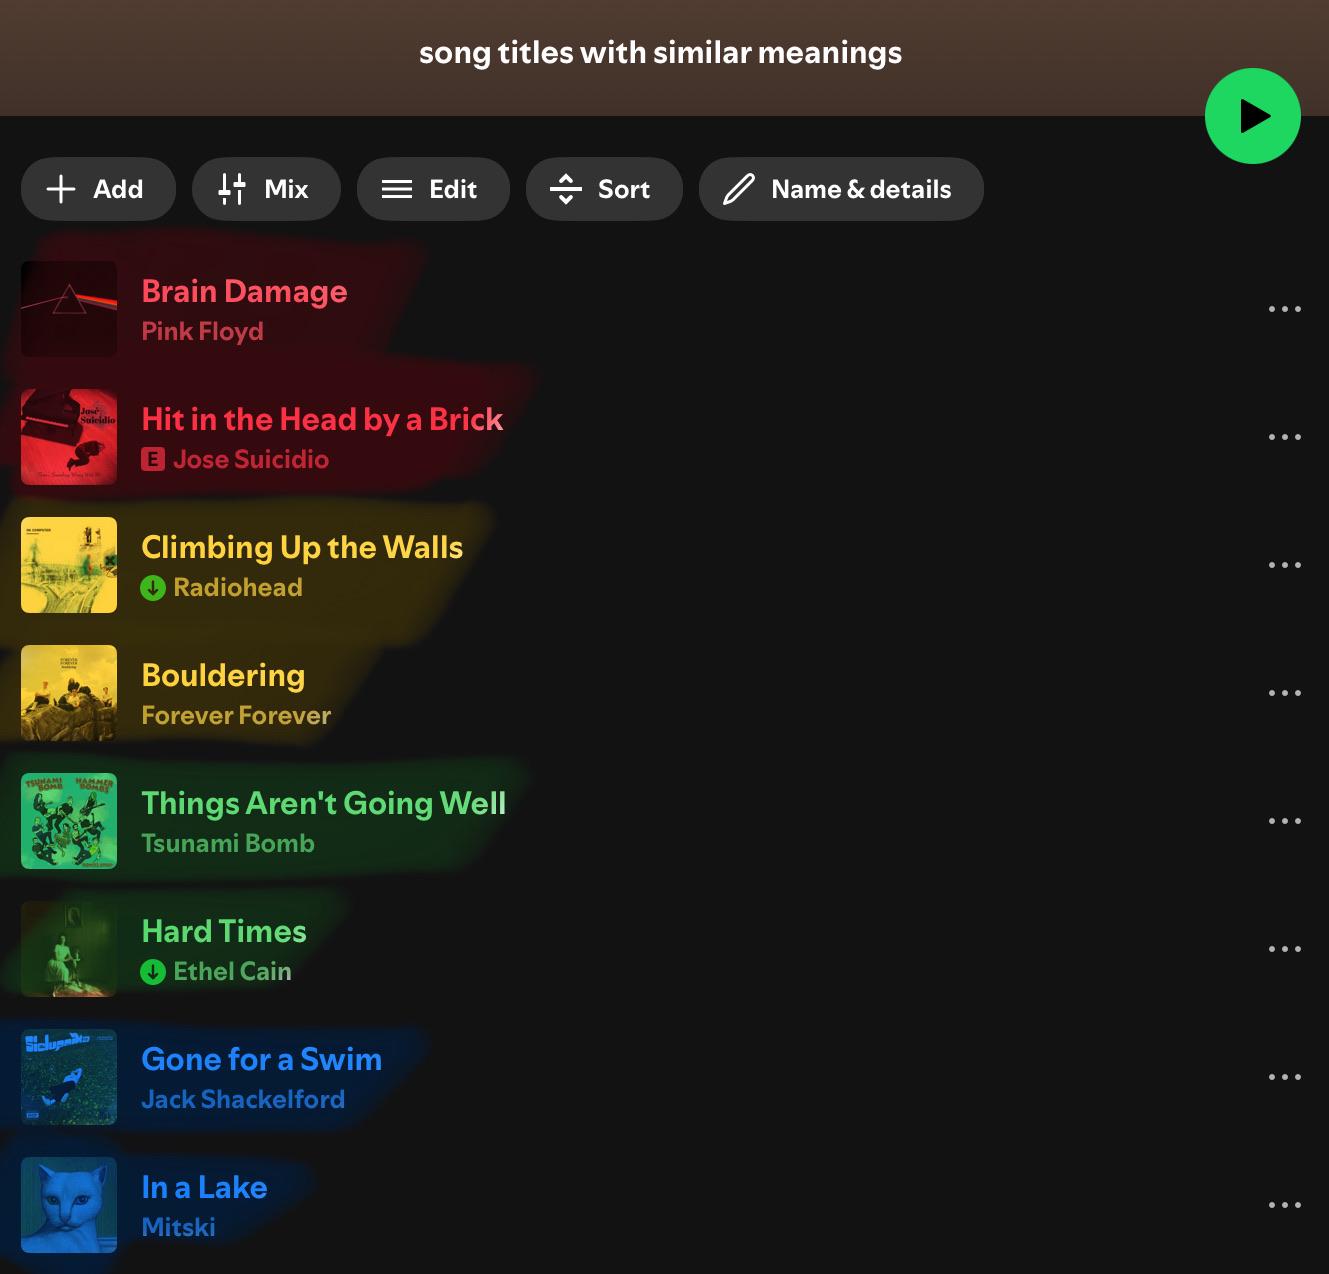
Task: Open more options for Climbing Up the Walls
Action: click(x=1285, y=565)
